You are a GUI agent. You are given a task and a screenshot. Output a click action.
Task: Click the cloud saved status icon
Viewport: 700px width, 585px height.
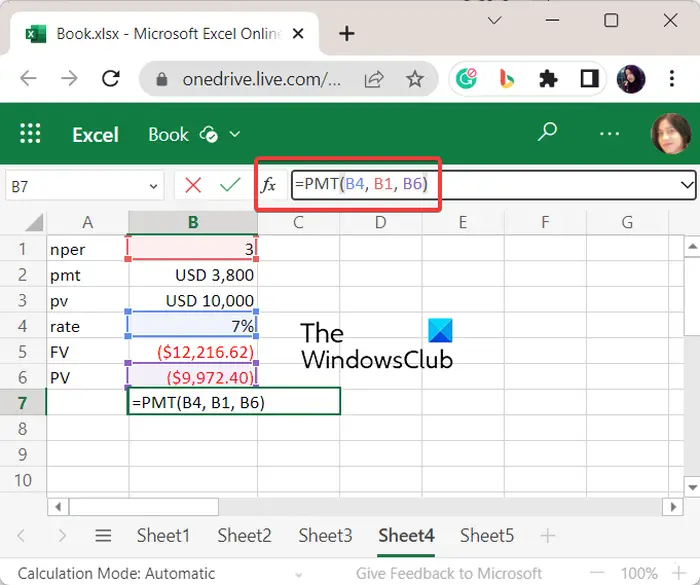click(x=208, y=134)
